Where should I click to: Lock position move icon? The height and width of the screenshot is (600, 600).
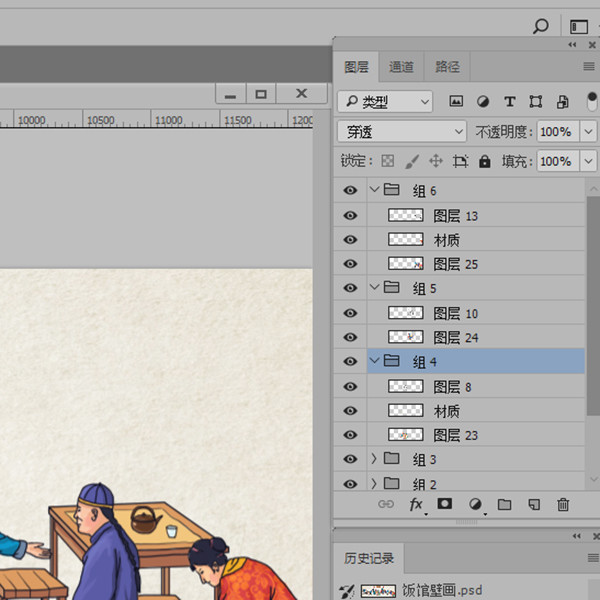(x=435, y=161)
